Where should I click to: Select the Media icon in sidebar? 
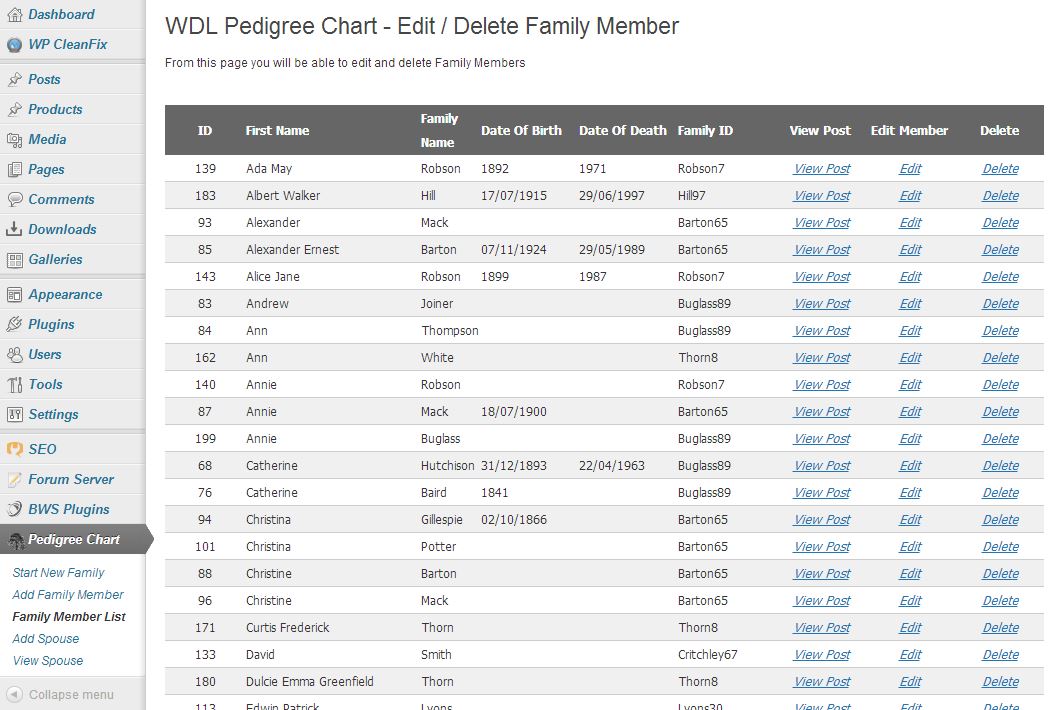(14, 140)
